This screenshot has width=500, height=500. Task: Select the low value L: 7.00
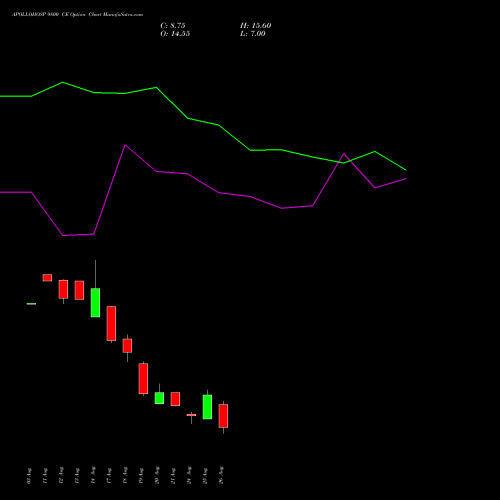coord(252,34)
